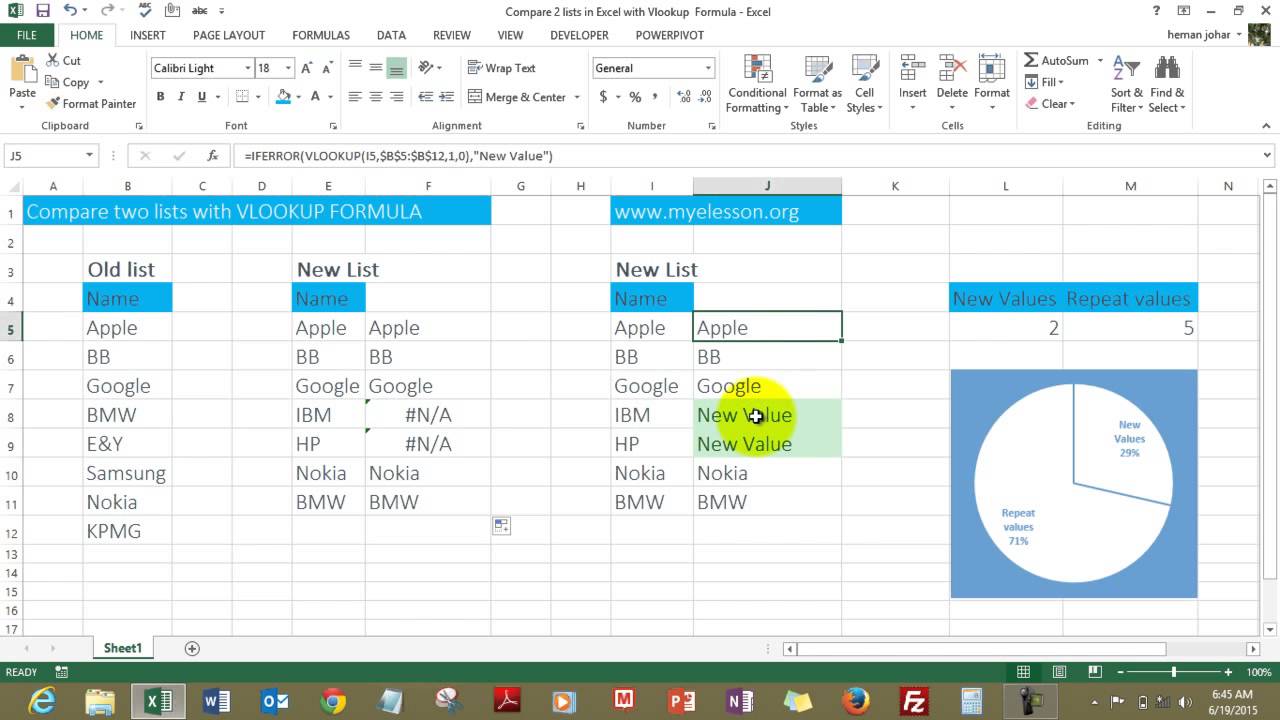
Task: Switch to the POWERPIVOT tab
Action: [x=670, y=35]
